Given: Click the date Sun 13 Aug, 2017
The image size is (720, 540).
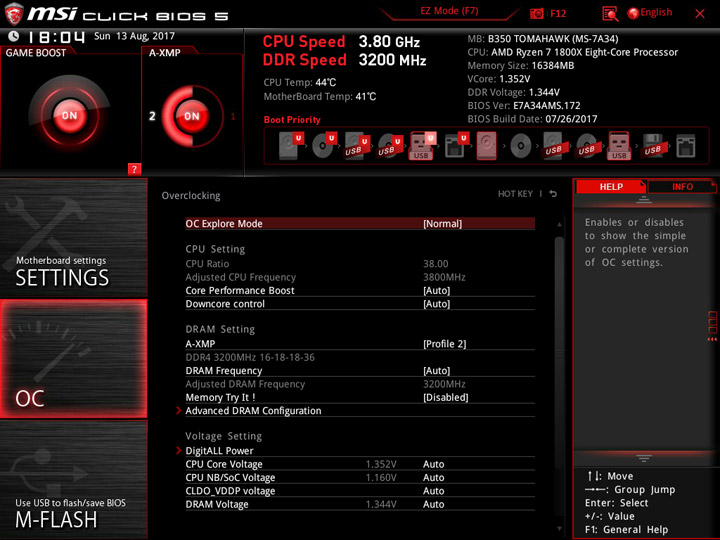Looking at the screenshot, I should tap(135, 36).
